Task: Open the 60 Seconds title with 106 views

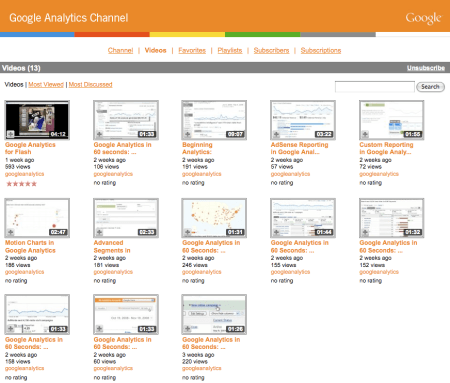Action: coord(122,148)
